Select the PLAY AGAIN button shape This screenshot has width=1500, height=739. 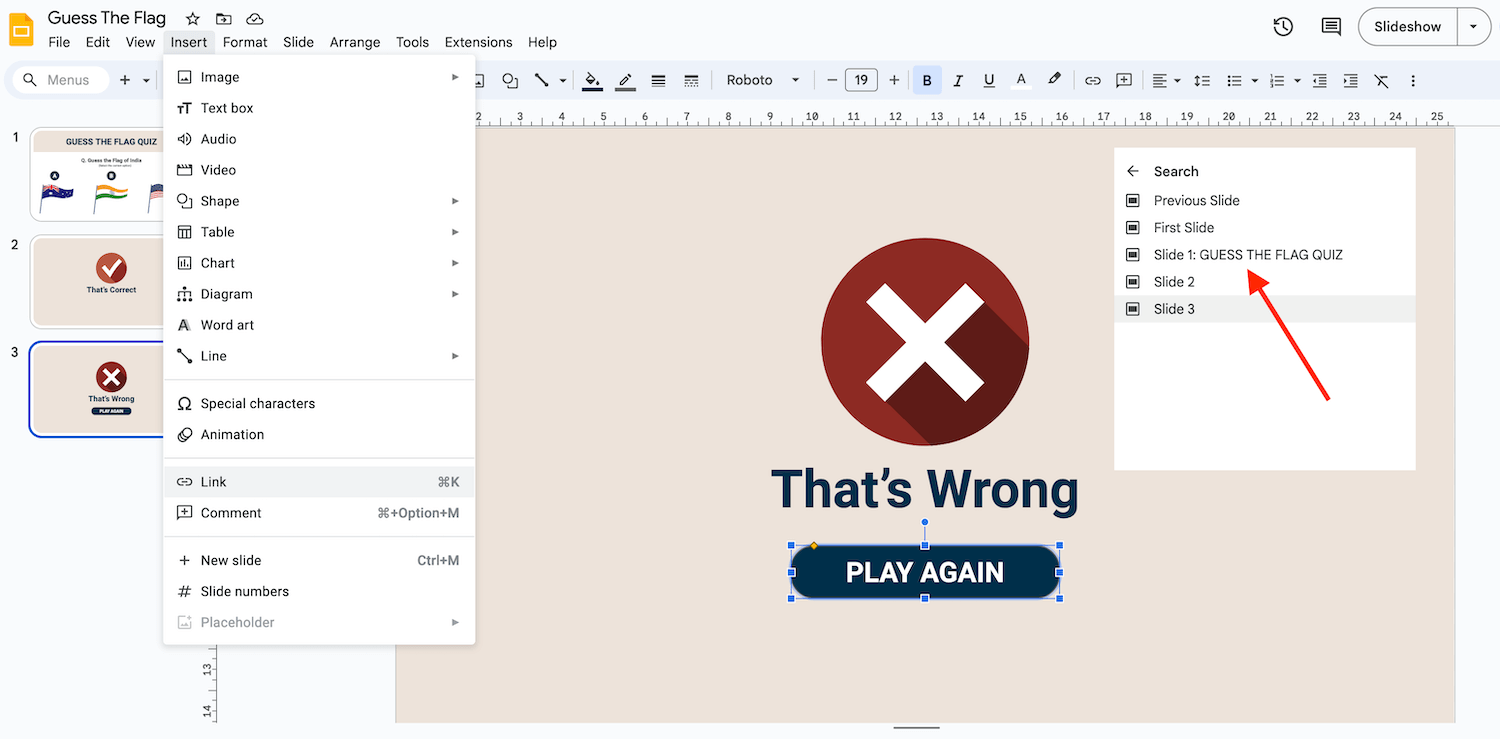(x=925, y=572)
